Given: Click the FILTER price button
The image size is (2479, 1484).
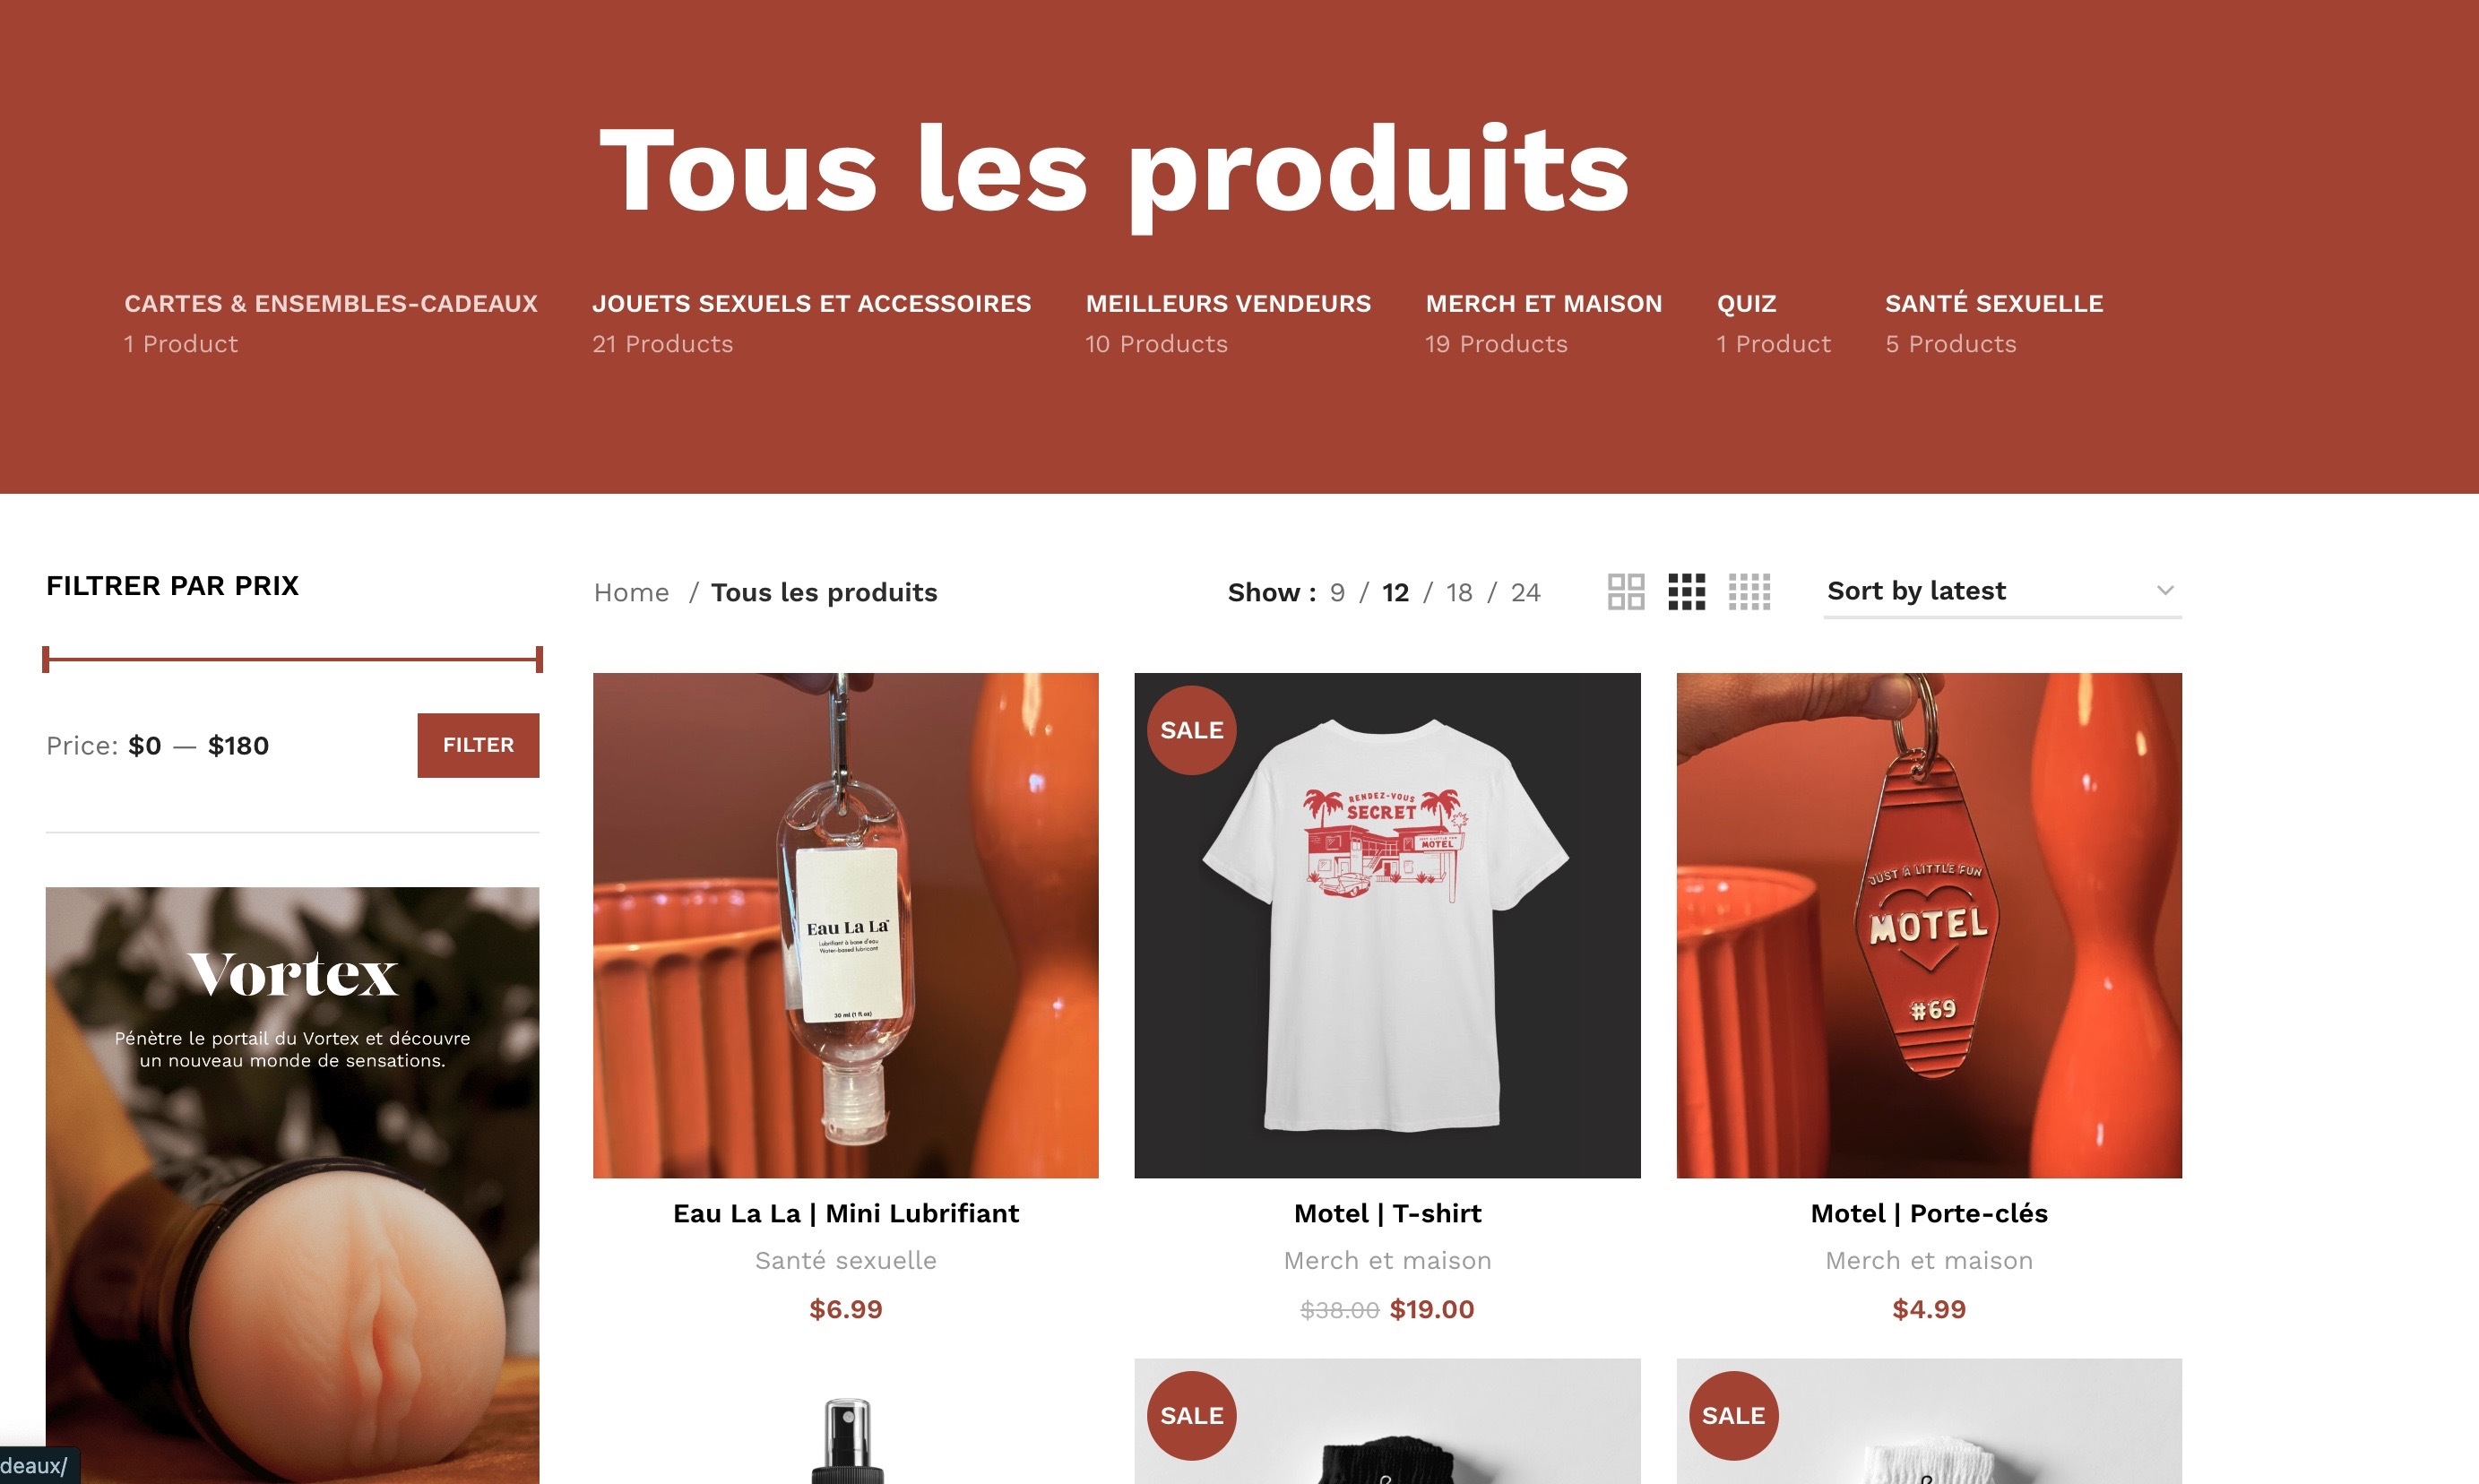Looking at the screenshot, I should coord(478,745).
